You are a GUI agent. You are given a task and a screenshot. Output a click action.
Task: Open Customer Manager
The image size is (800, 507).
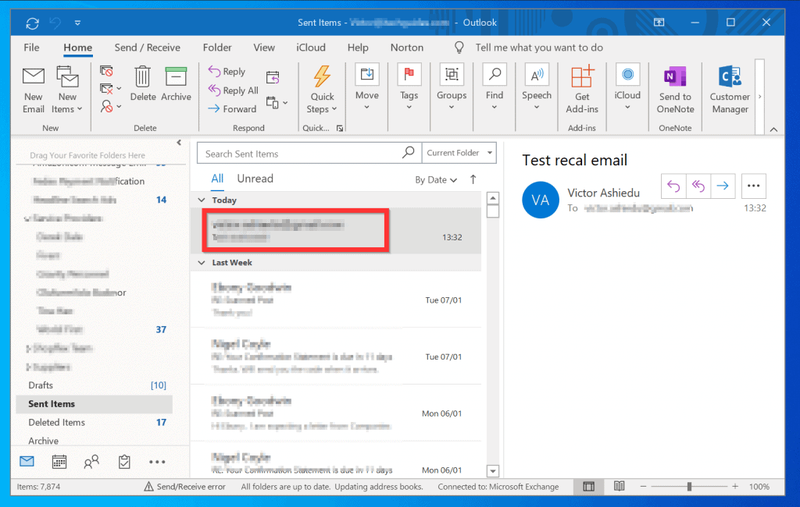click(730, 90)
